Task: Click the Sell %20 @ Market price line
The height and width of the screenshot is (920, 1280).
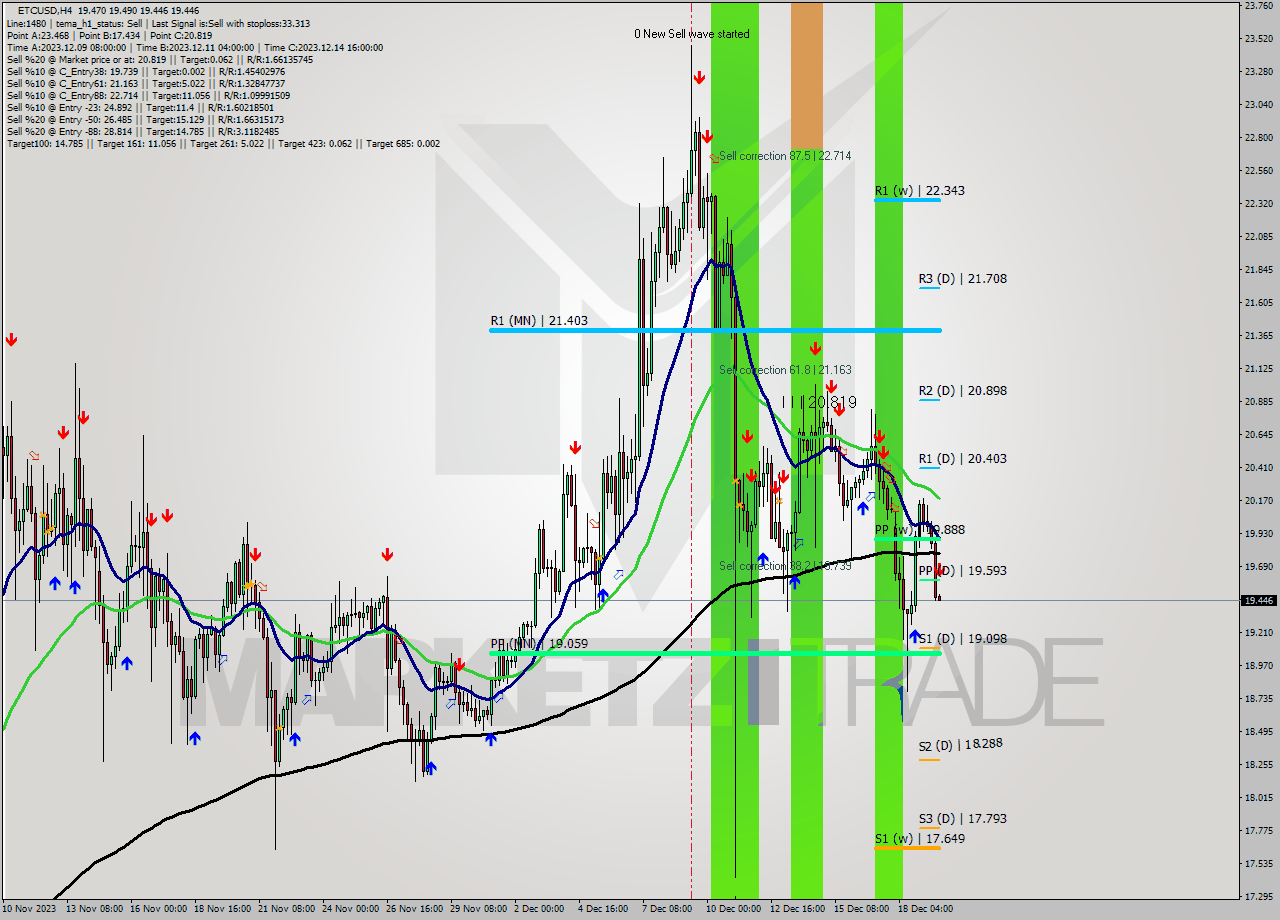Action: pos(160,59)
